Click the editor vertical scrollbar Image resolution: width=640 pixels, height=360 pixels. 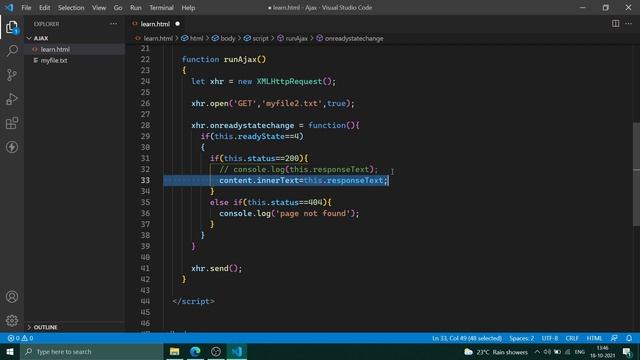click(636, 174)
